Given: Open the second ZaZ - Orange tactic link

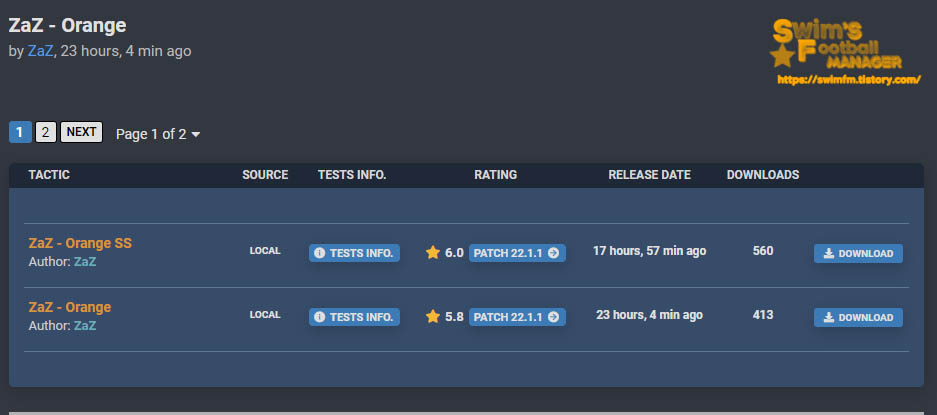Looking at the screenshot, I should [x=70, y=307].
